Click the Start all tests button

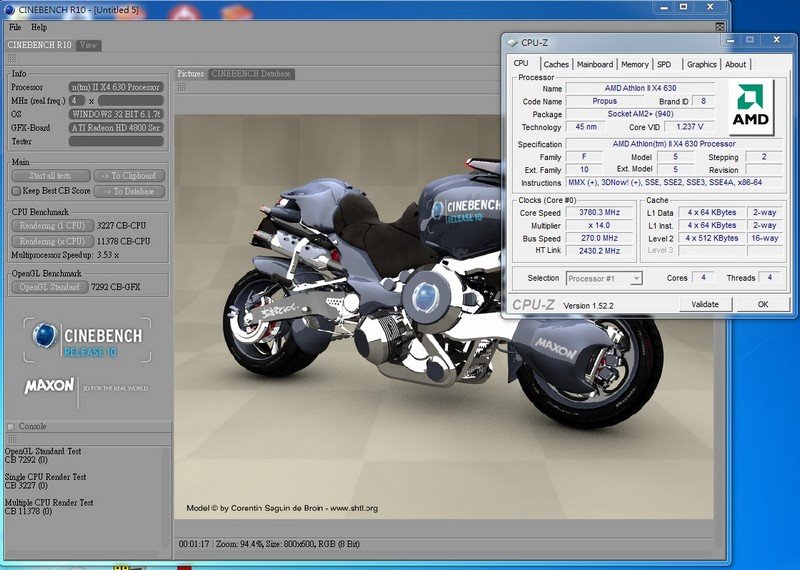click(51, 176)
